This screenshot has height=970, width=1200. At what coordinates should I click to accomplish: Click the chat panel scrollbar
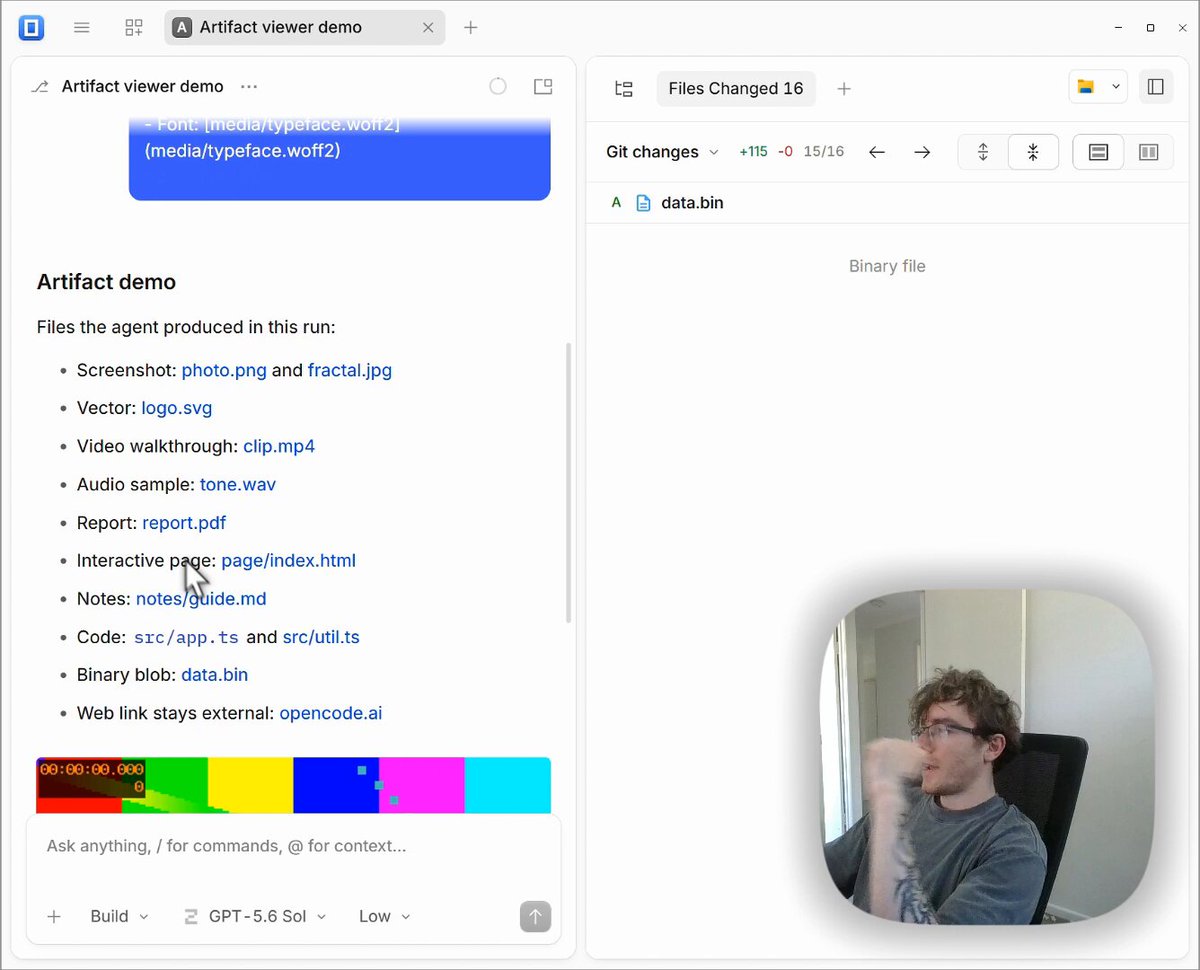[568, 482]
